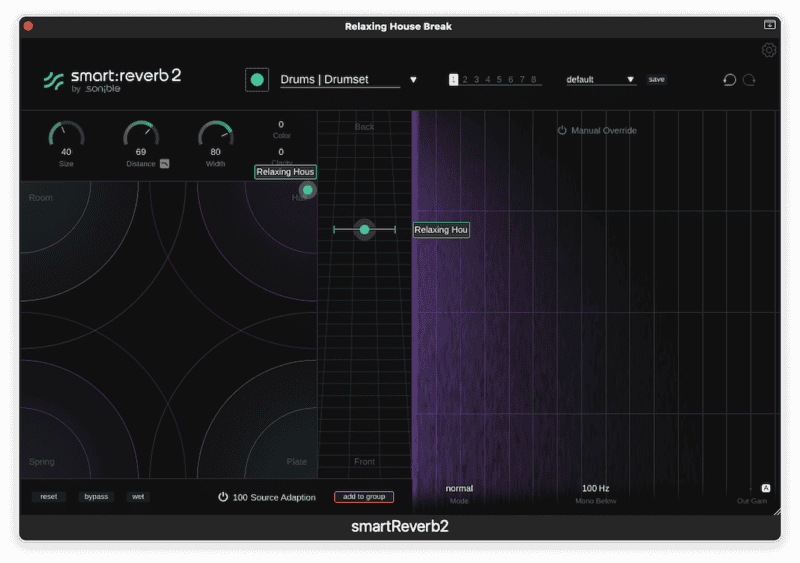Click the Spring corner of style matrix
Image resolution: width=800 pixels, height=563 pixels.
pyautogui.click(x=42, y=462)
